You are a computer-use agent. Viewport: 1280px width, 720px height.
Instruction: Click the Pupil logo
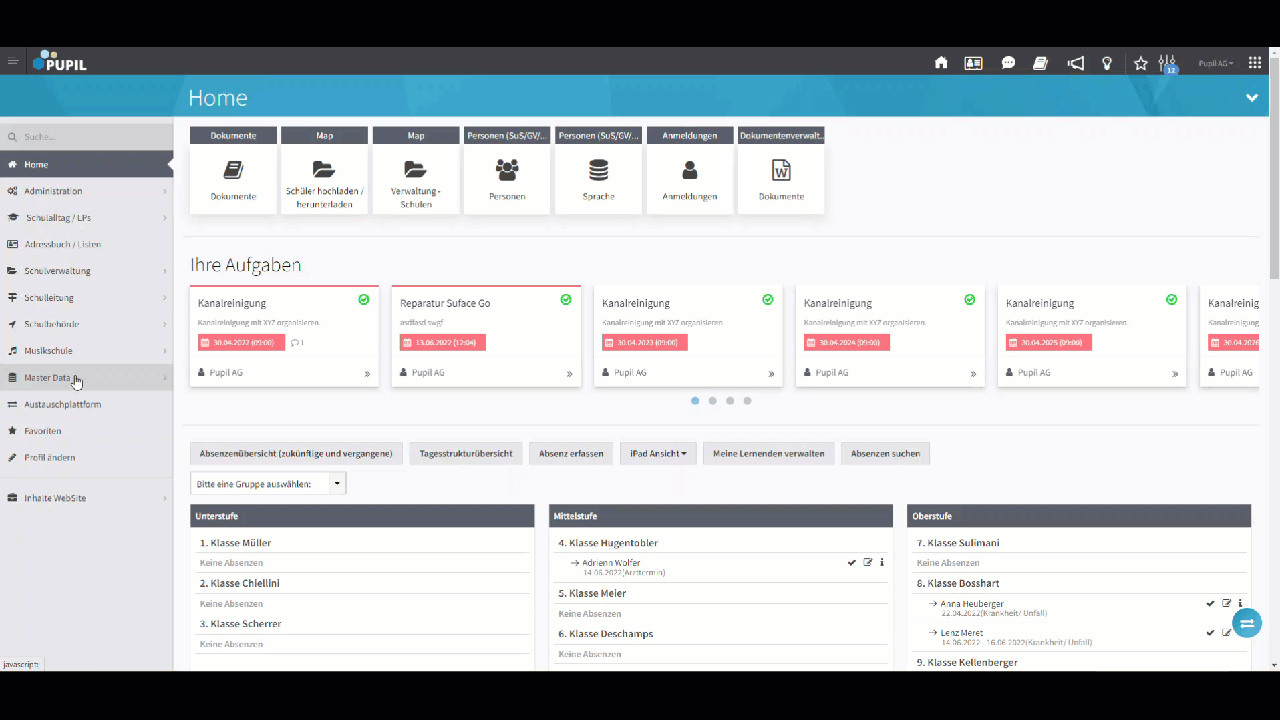[60, 62]
